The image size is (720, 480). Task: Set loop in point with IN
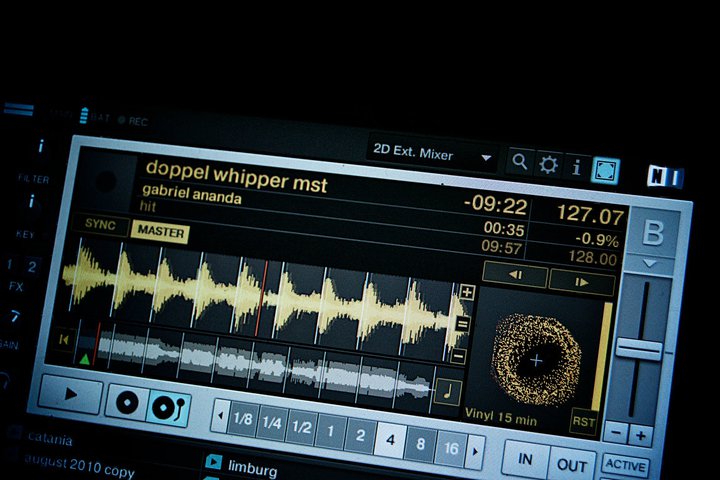(x=525, y=459)
